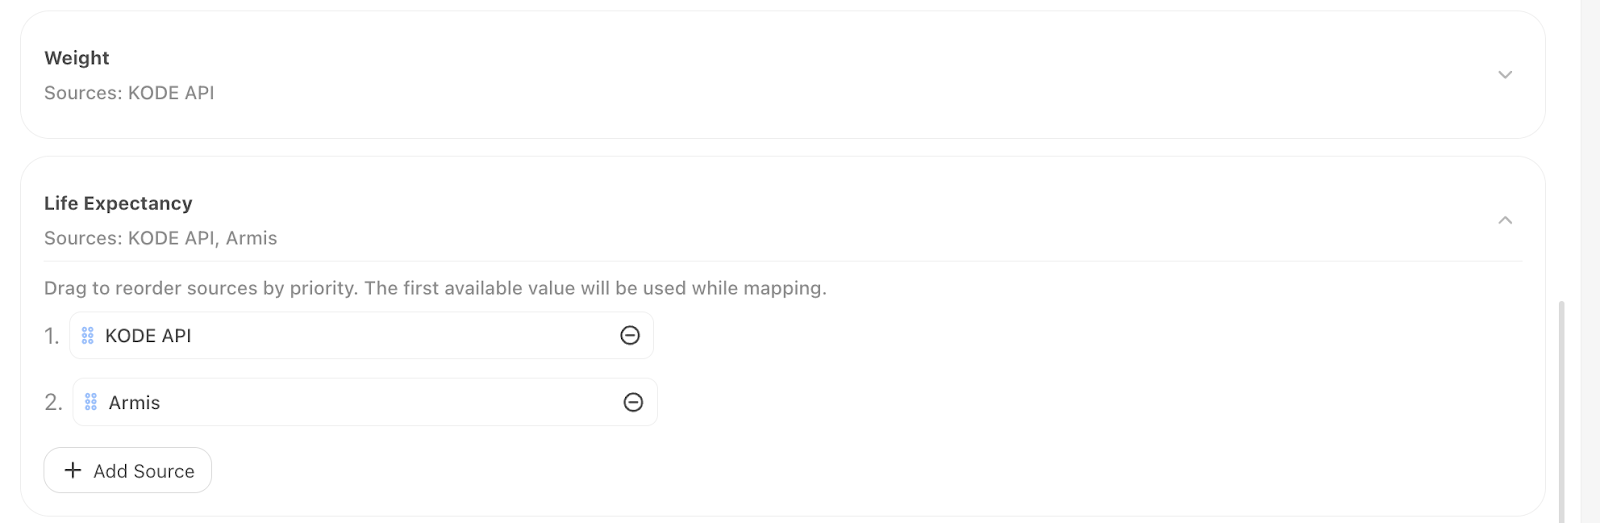Click empty space inside the Weight card
Image resolution: width=1600 pixels, height=523 pixels.
[800, 75]
